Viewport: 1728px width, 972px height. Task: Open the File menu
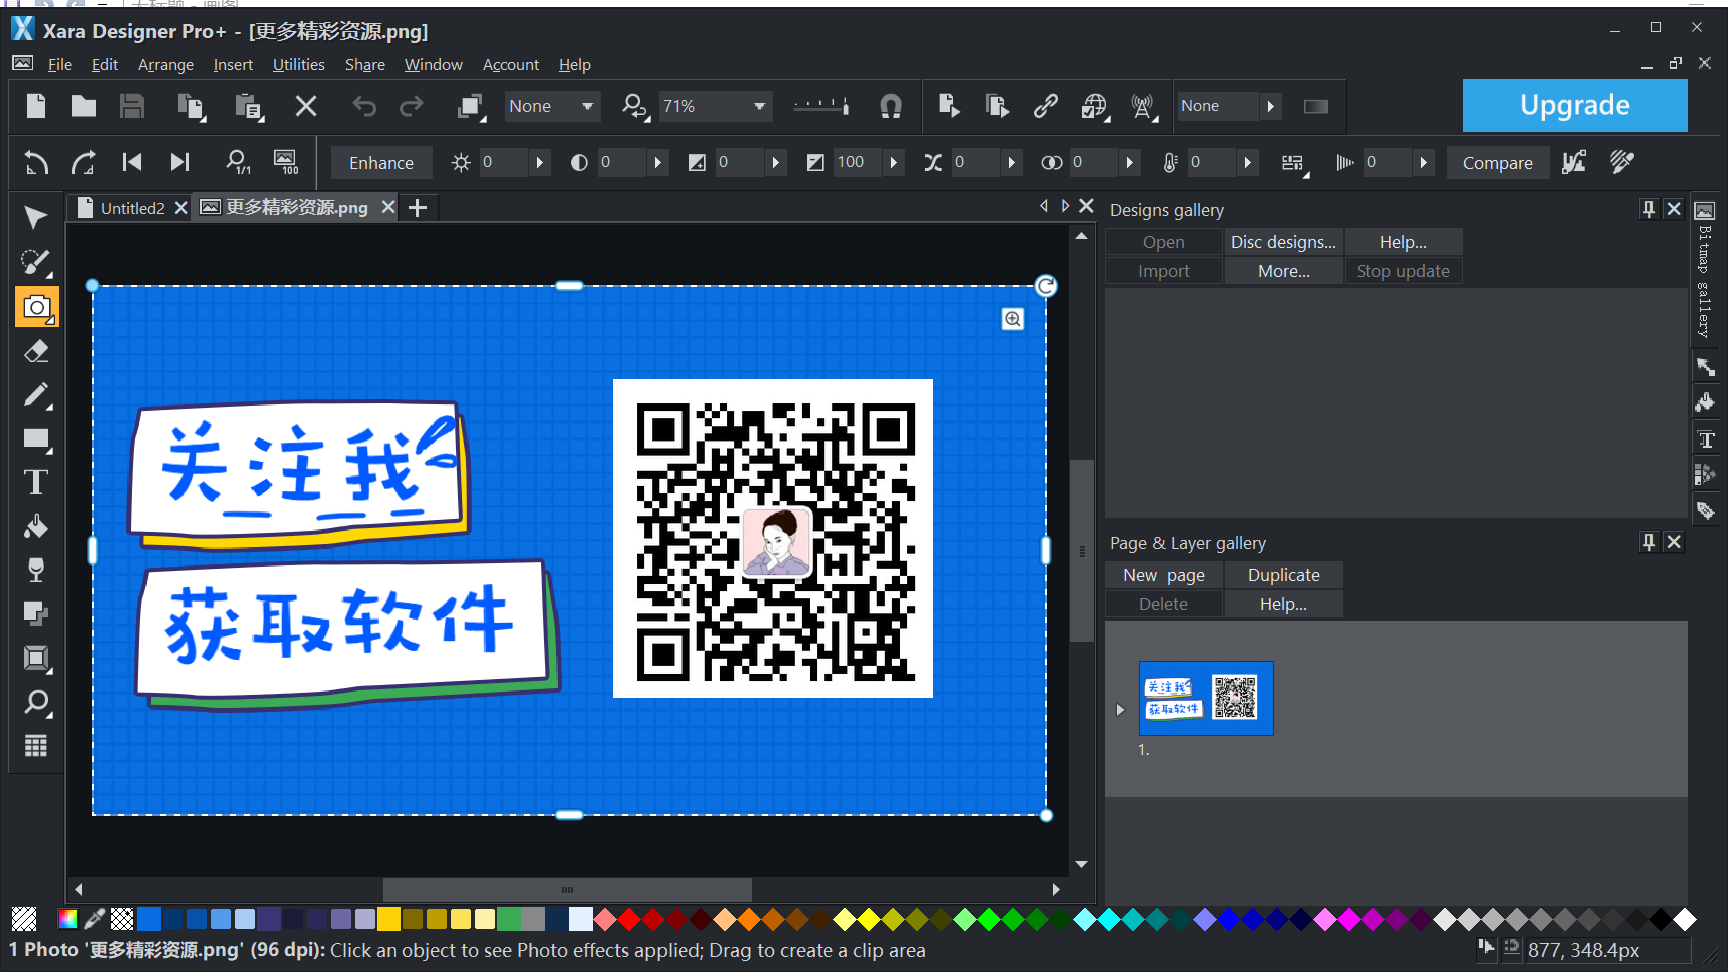[x=60, y=64]
